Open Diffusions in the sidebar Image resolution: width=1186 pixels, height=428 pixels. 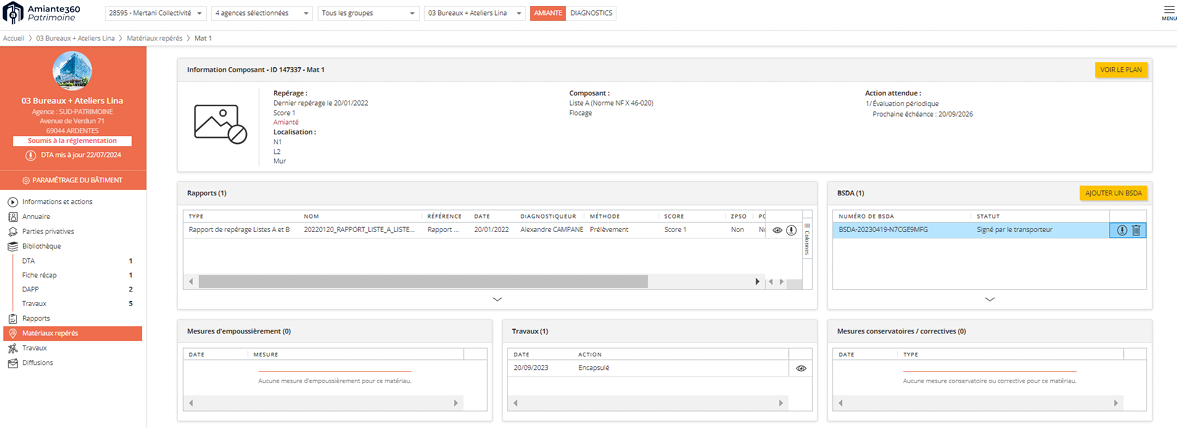(37, 363)
